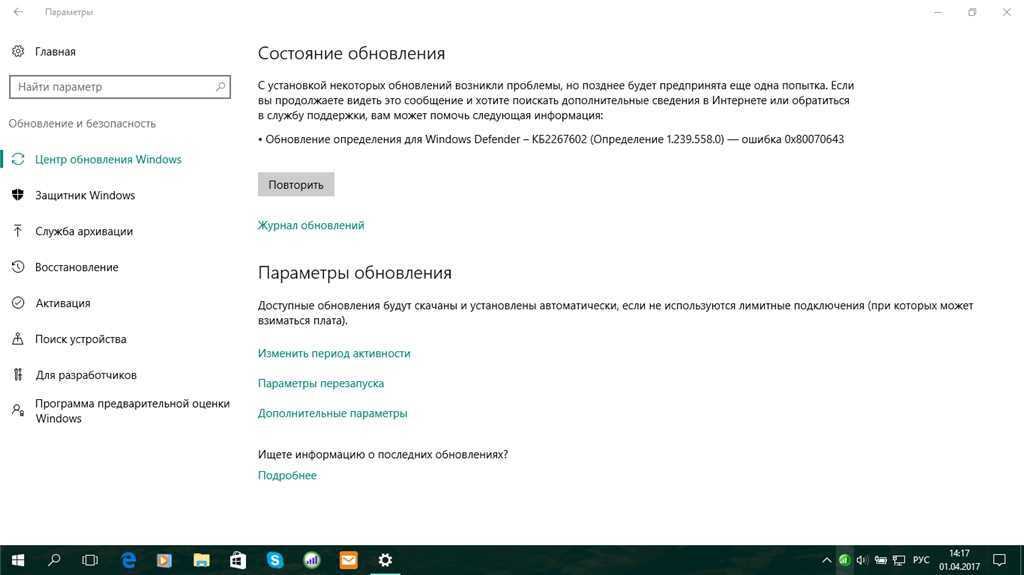Open File Explorer from the taskbar
The image size is (1024, 575).
pos(201,560)
